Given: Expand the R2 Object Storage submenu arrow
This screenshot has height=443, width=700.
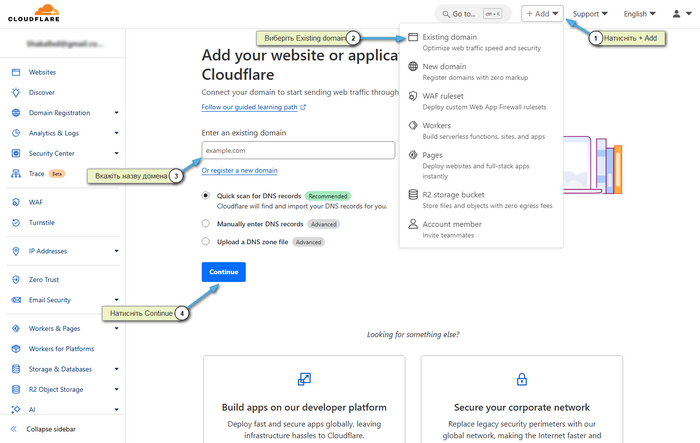Looking at the screenshot, I should [x=117, y=389].
